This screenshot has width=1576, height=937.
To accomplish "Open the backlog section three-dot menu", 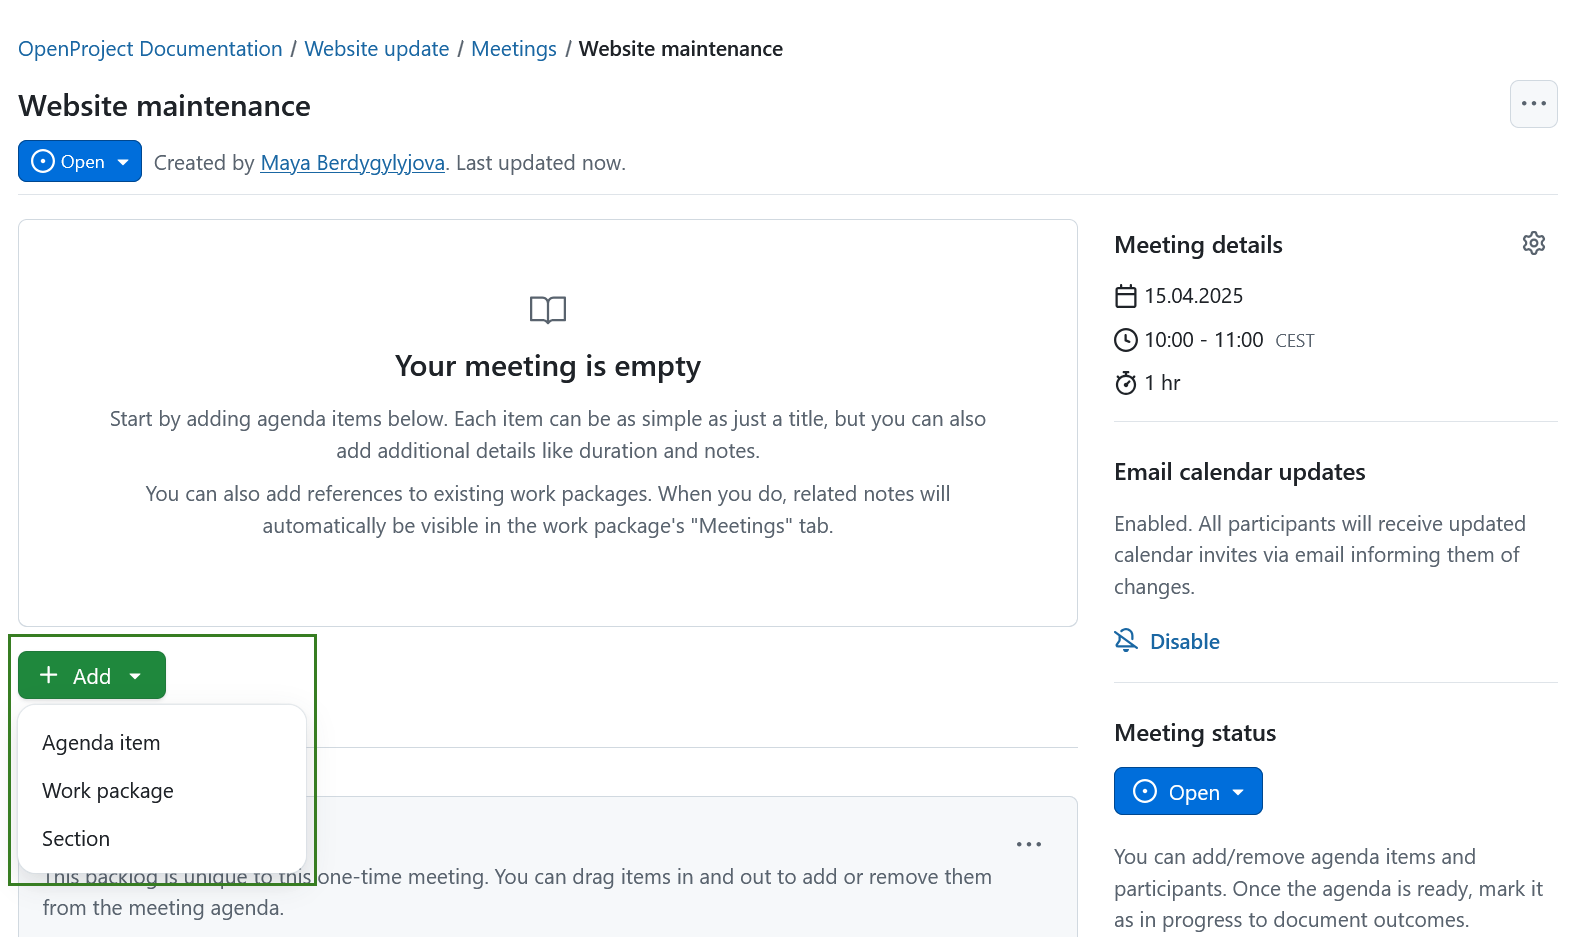I will pos(1028,844).
